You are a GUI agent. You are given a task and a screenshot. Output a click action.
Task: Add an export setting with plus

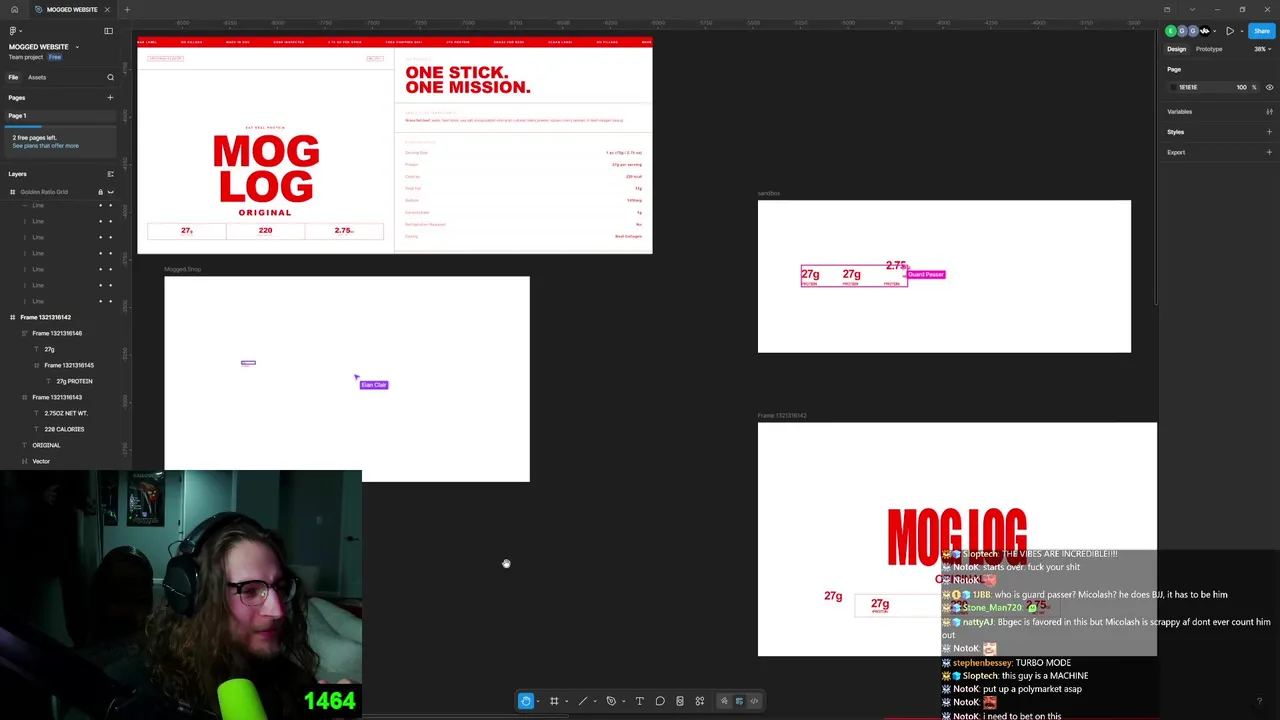tap(1269, 153)
